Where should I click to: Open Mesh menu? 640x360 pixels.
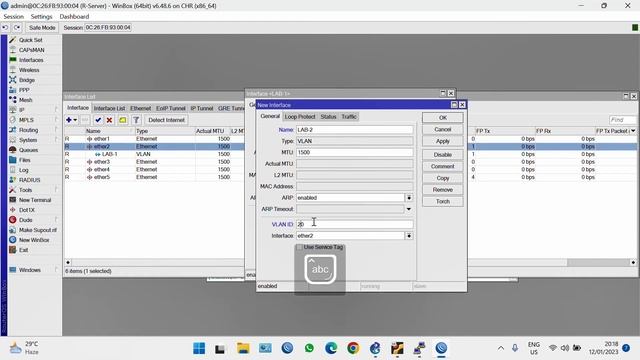coord(25,100)
